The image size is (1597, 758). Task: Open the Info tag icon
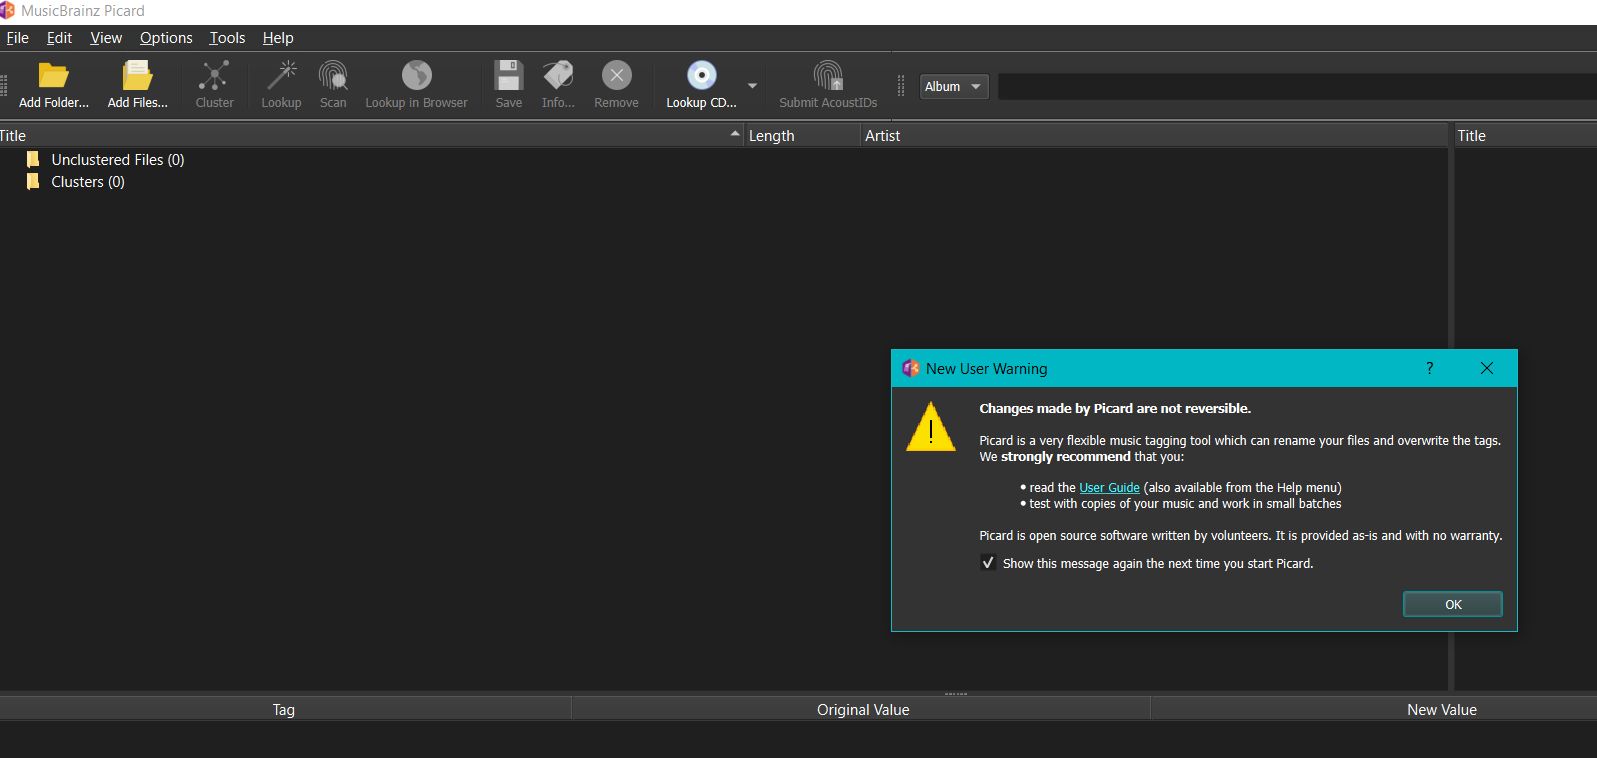pyautogui.click(x=558, y=76)
